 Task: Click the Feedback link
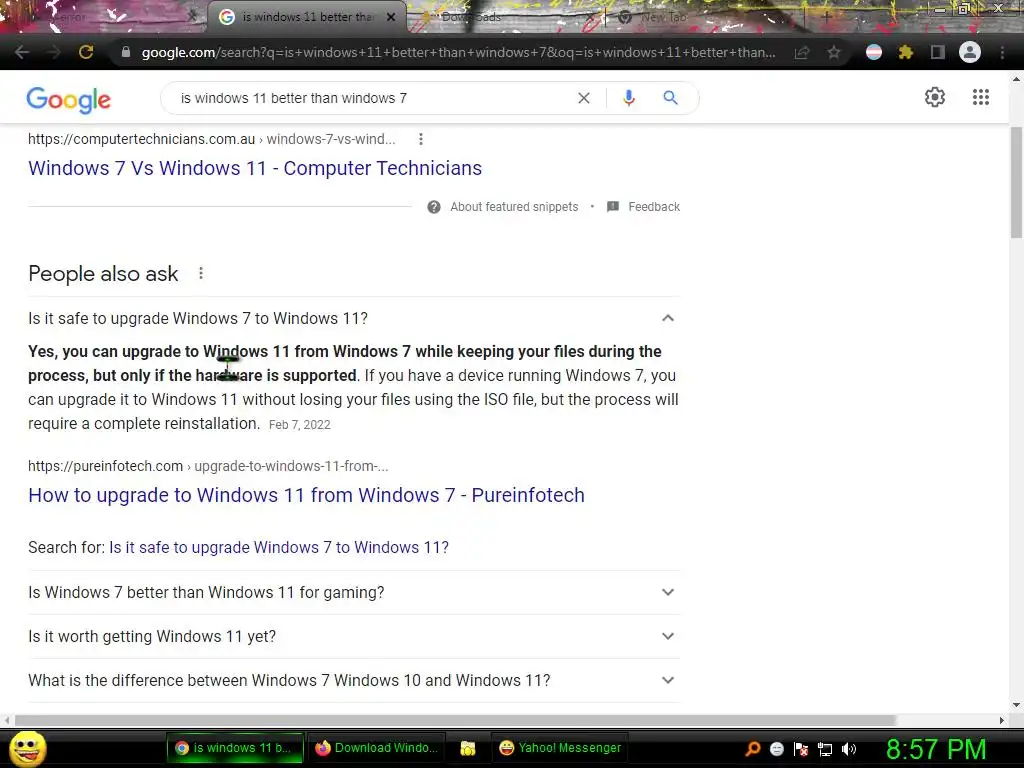(x=654, y=207)
